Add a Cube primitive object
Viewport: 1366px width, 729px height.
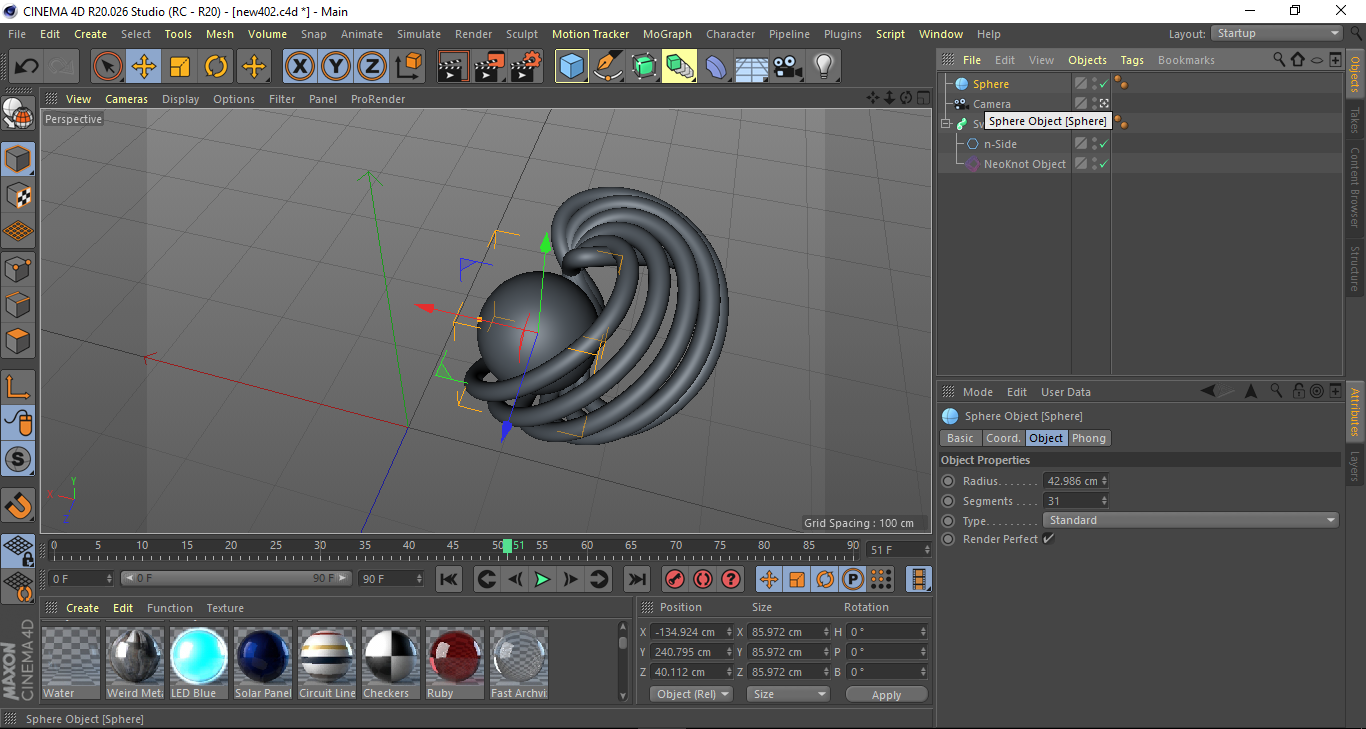click(571, 67)
